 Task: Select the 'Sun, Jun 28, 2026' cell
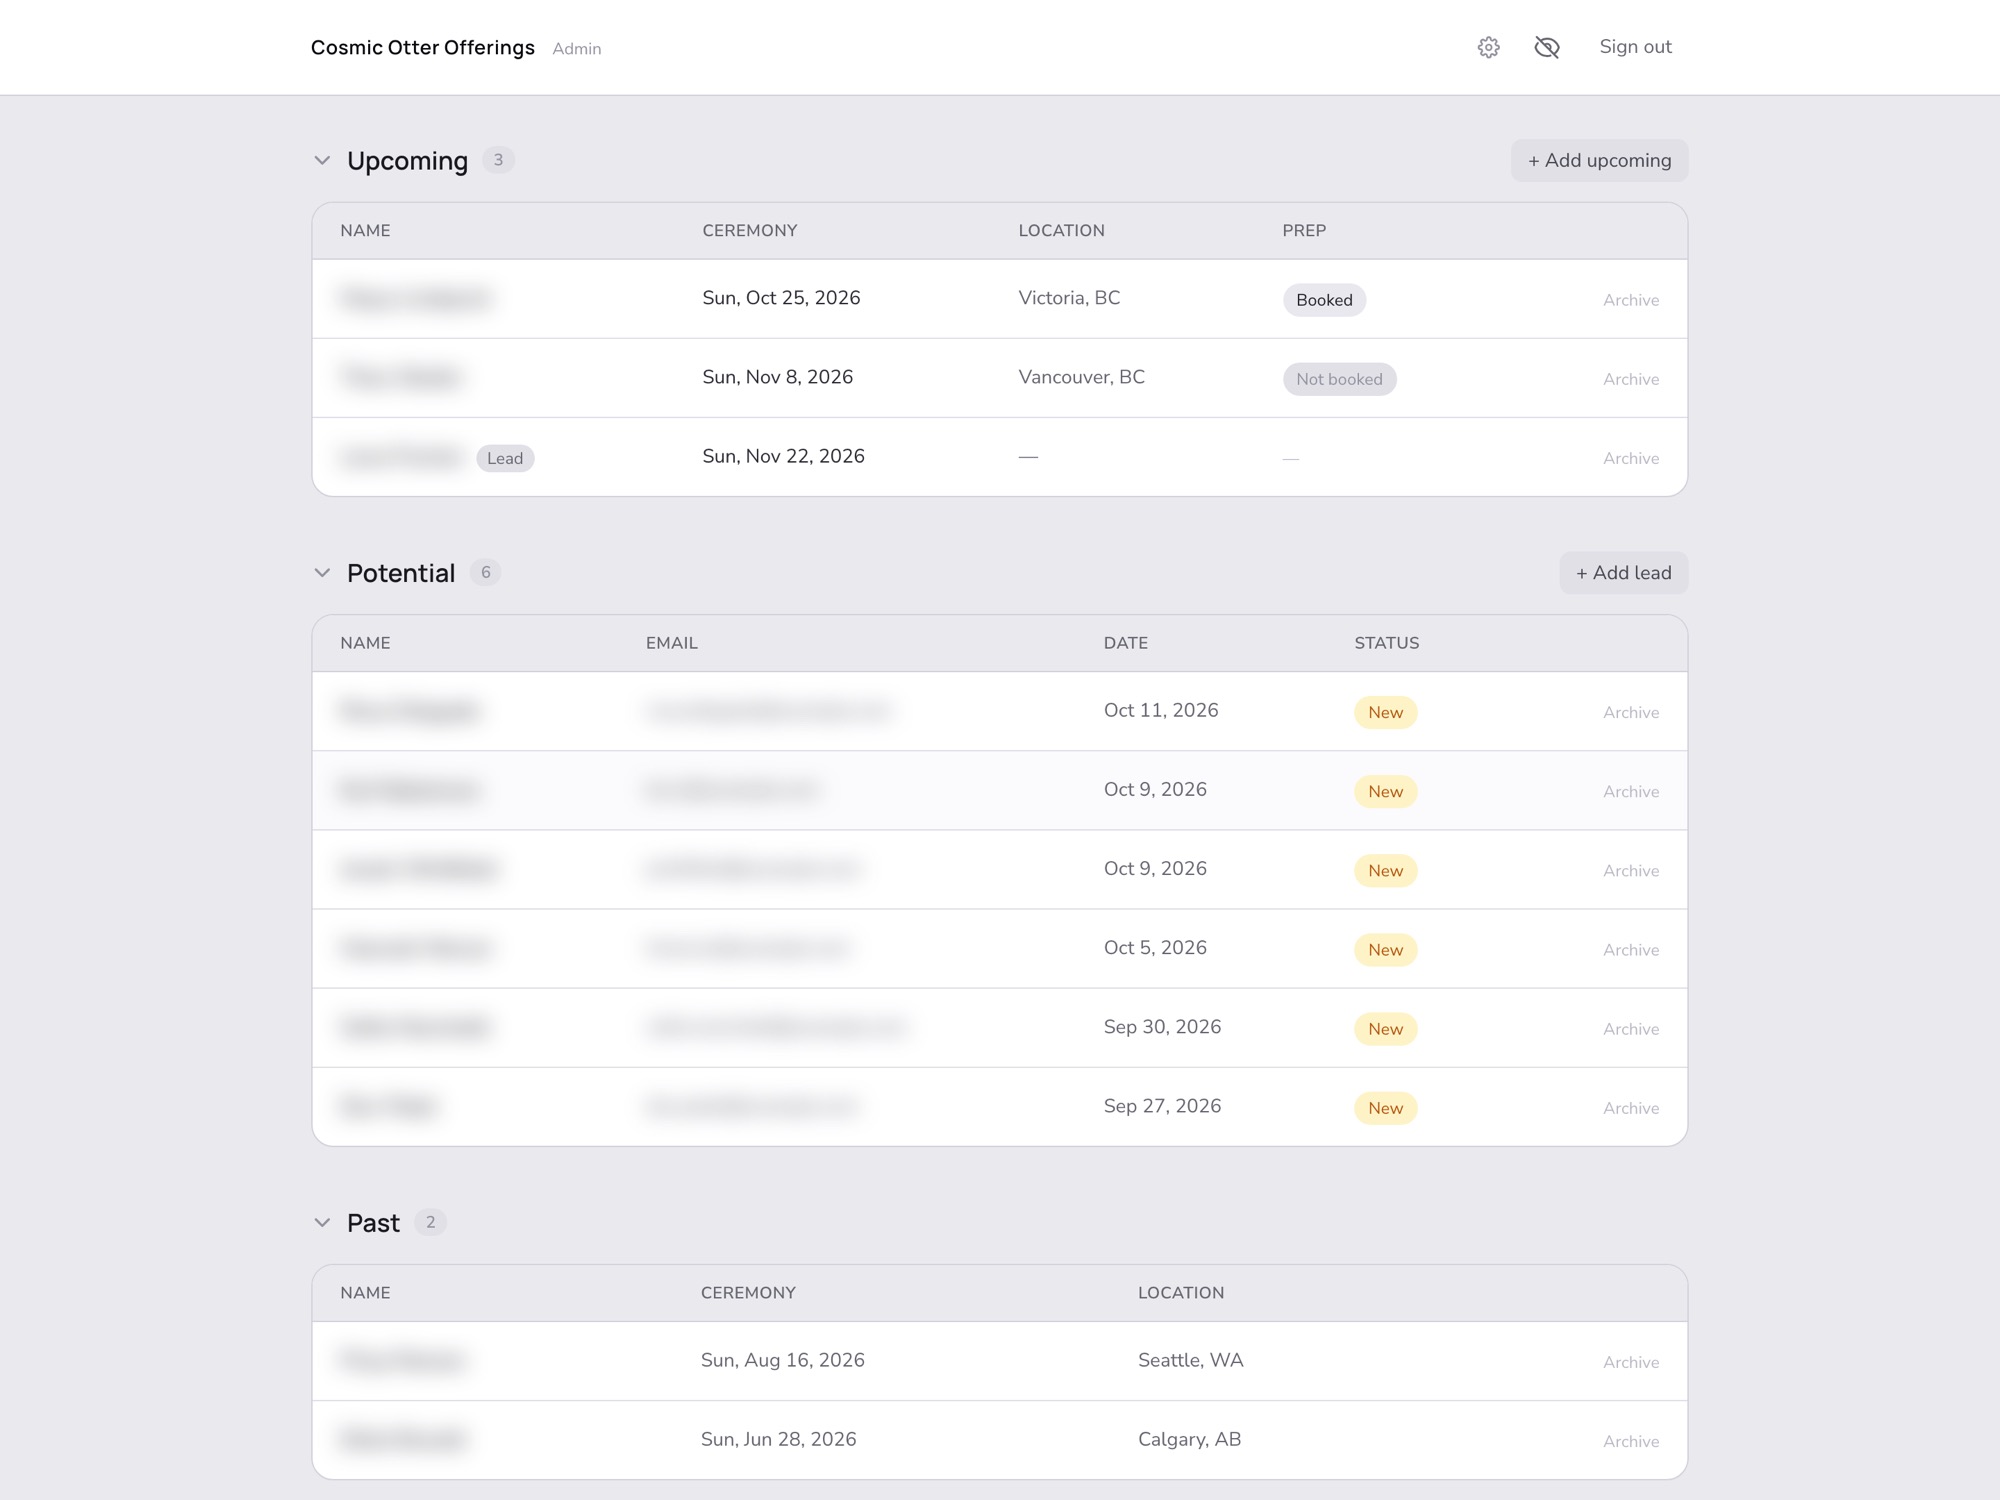tap(778, 1439)
